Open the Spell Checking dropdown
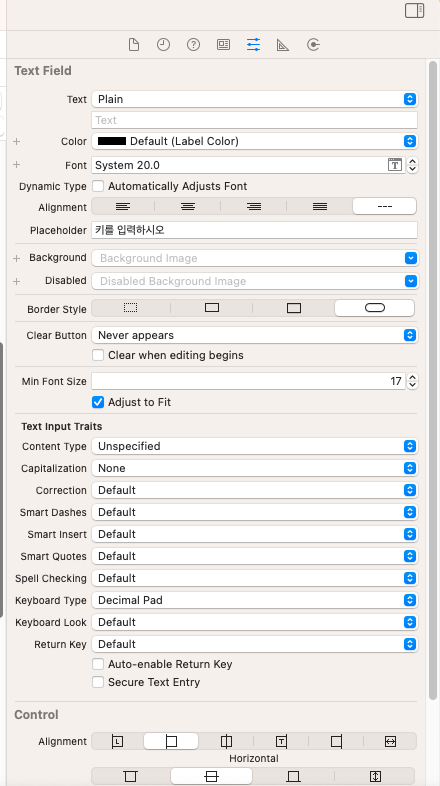This screenshot has height=786, width=440. click(x=255, y=578)
